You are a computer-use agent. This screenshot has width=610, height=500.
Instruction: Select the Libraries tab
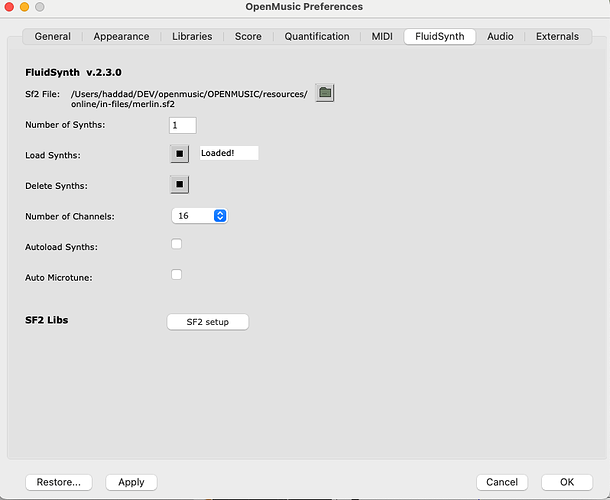point(192,37)
